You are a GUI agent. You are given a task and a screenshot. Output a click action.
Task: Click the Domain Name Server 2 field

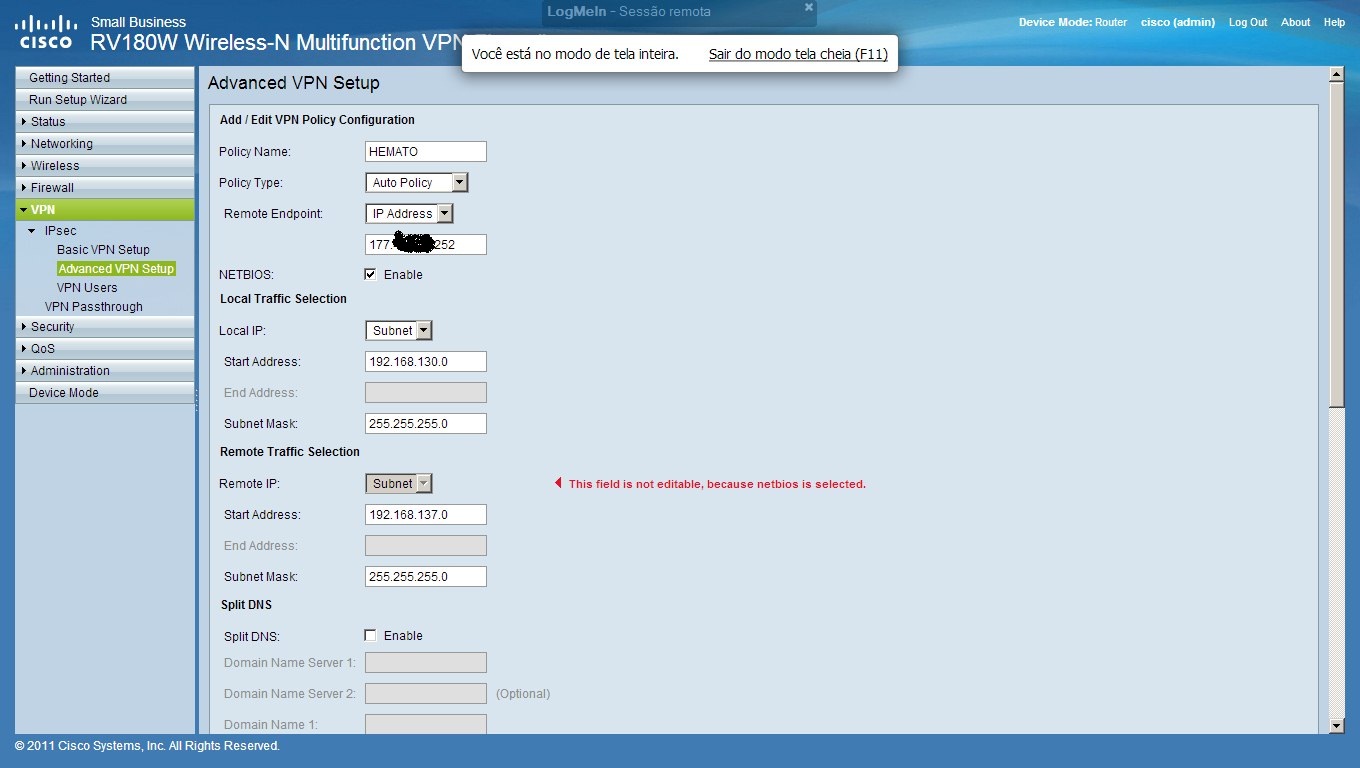pos(426,694)
